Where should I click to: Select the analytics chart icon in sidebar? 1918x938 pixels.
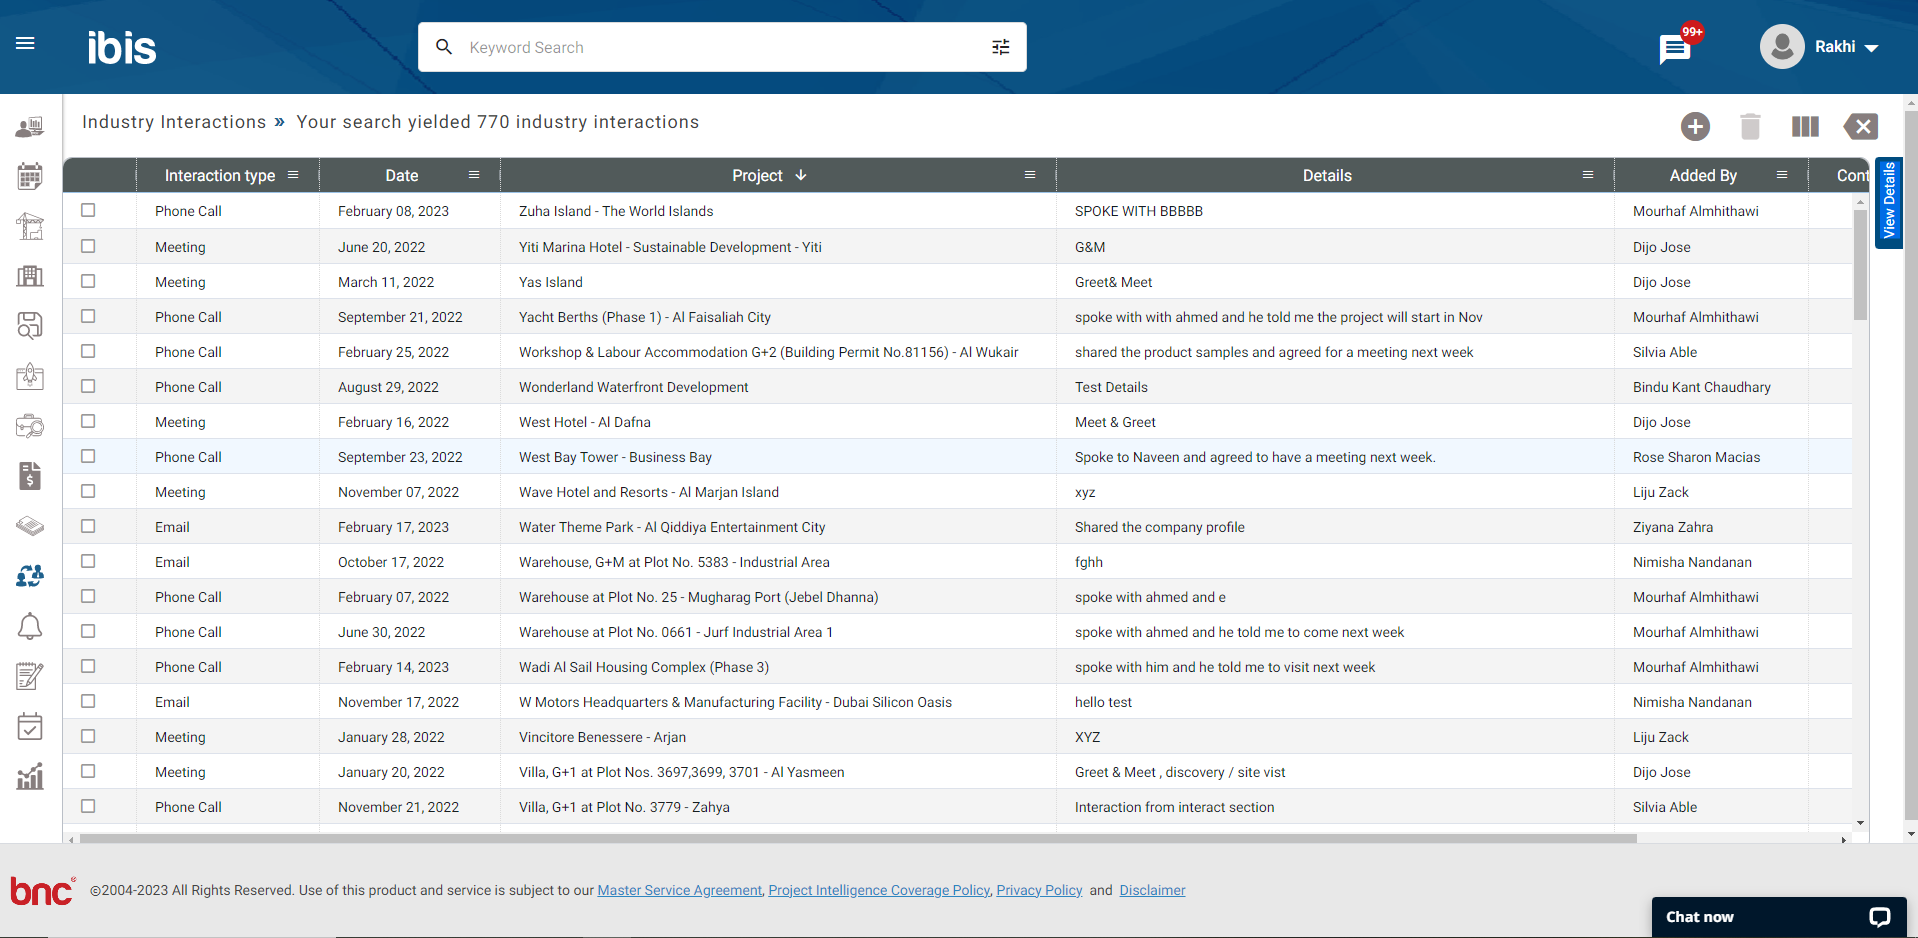pos(29,776)
